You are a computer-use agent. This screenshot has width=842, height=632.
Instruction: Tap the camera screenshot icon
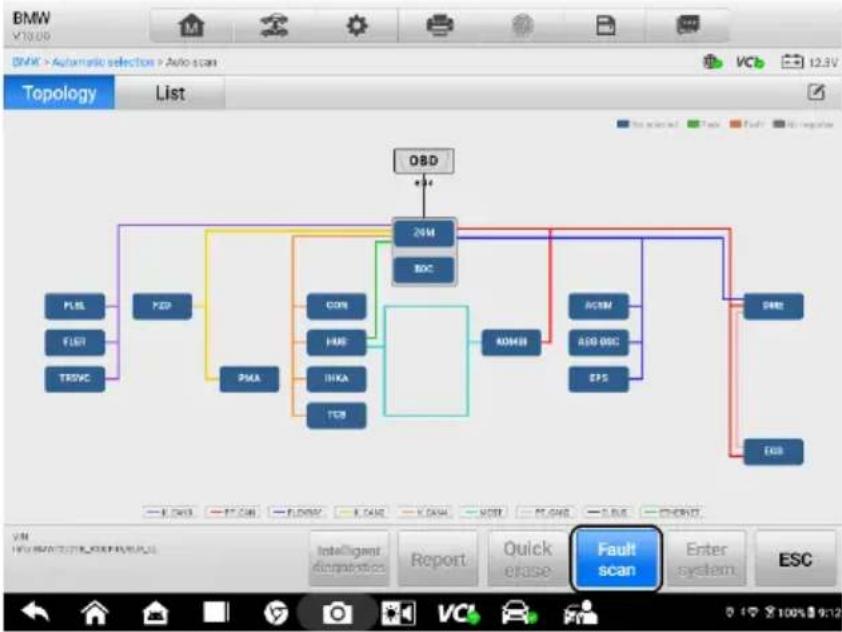click(x=337, y=613)
